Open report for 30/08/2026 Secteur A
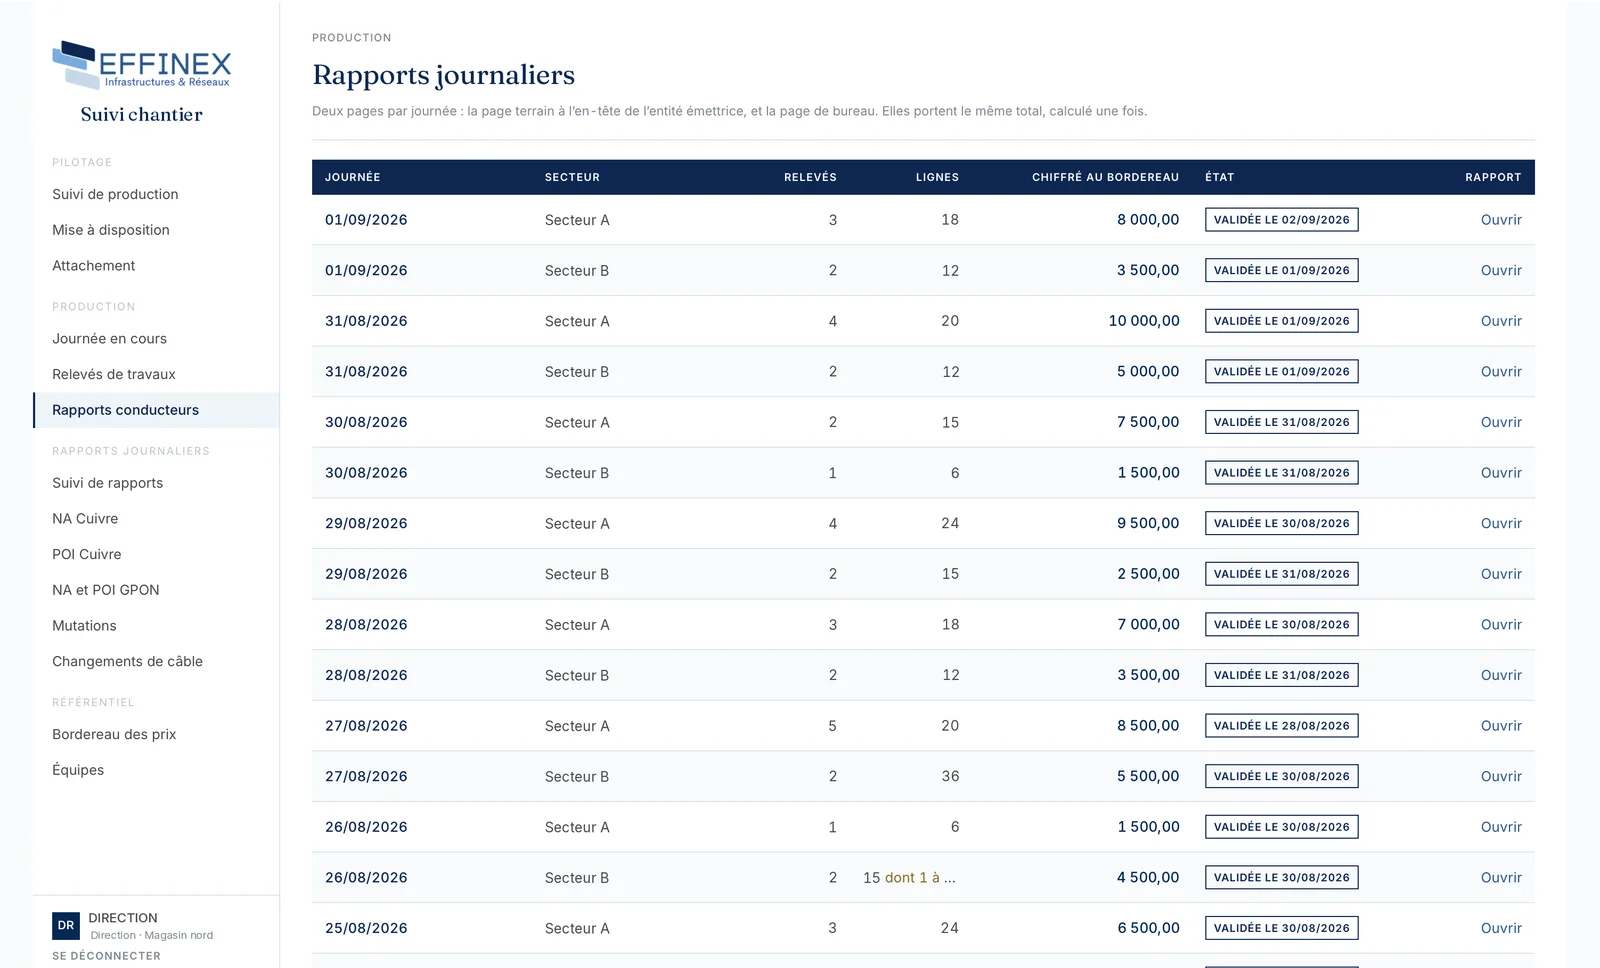The image size is (1600, 968). pos(1501,422)
